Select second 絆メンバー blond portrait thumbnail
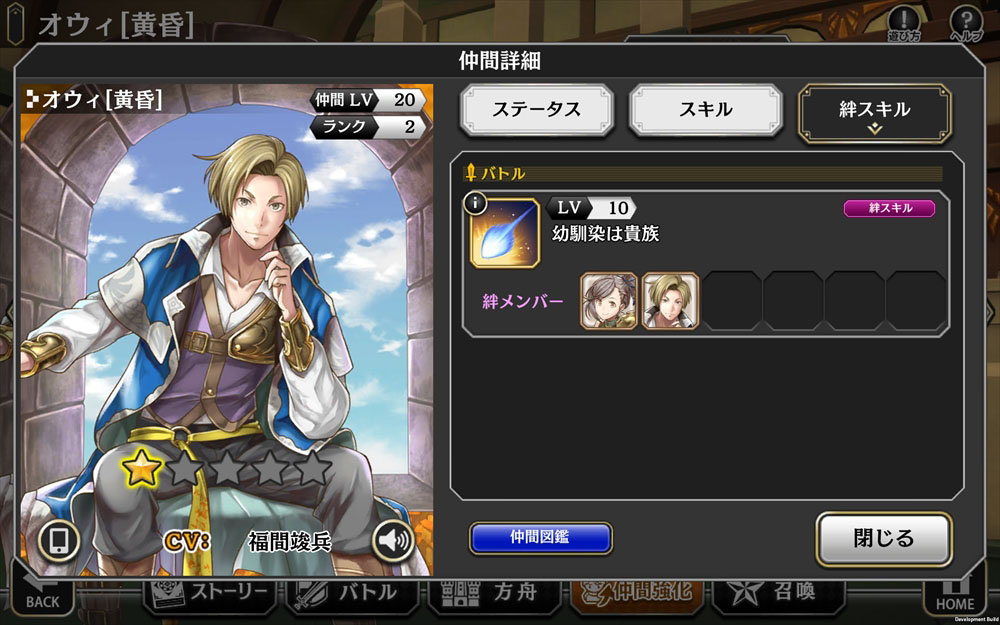Screen dimensions: 1000x625 (670, 301)
